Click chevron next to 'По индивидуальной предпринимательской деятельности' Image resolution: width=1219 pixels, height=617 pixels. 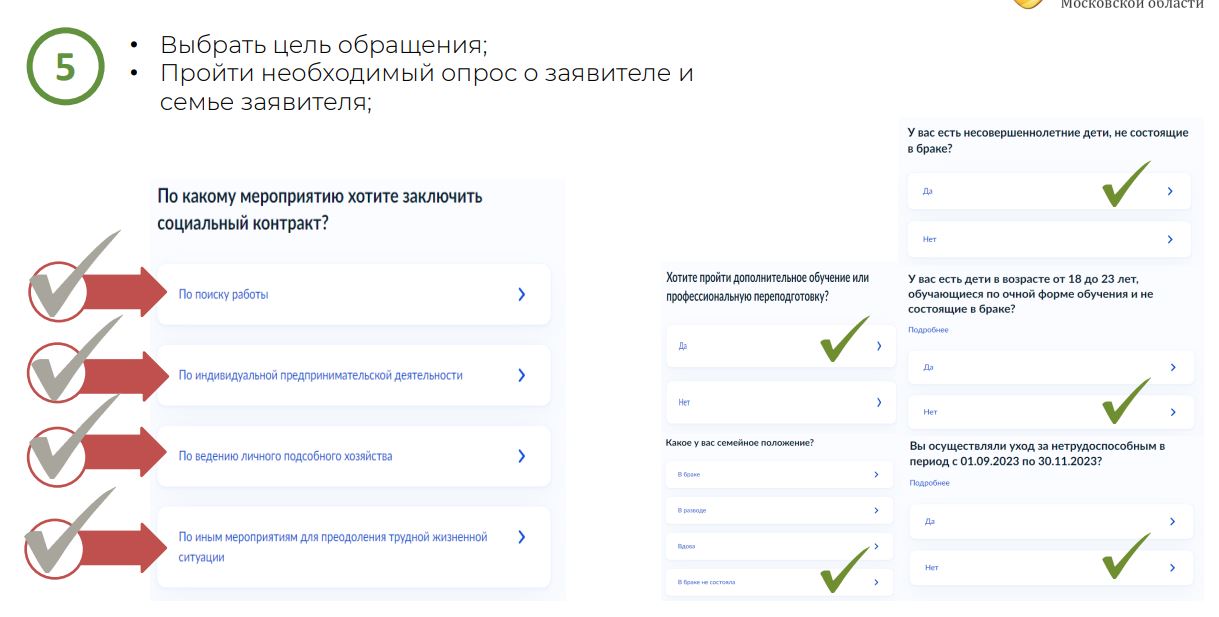(521, 375)
